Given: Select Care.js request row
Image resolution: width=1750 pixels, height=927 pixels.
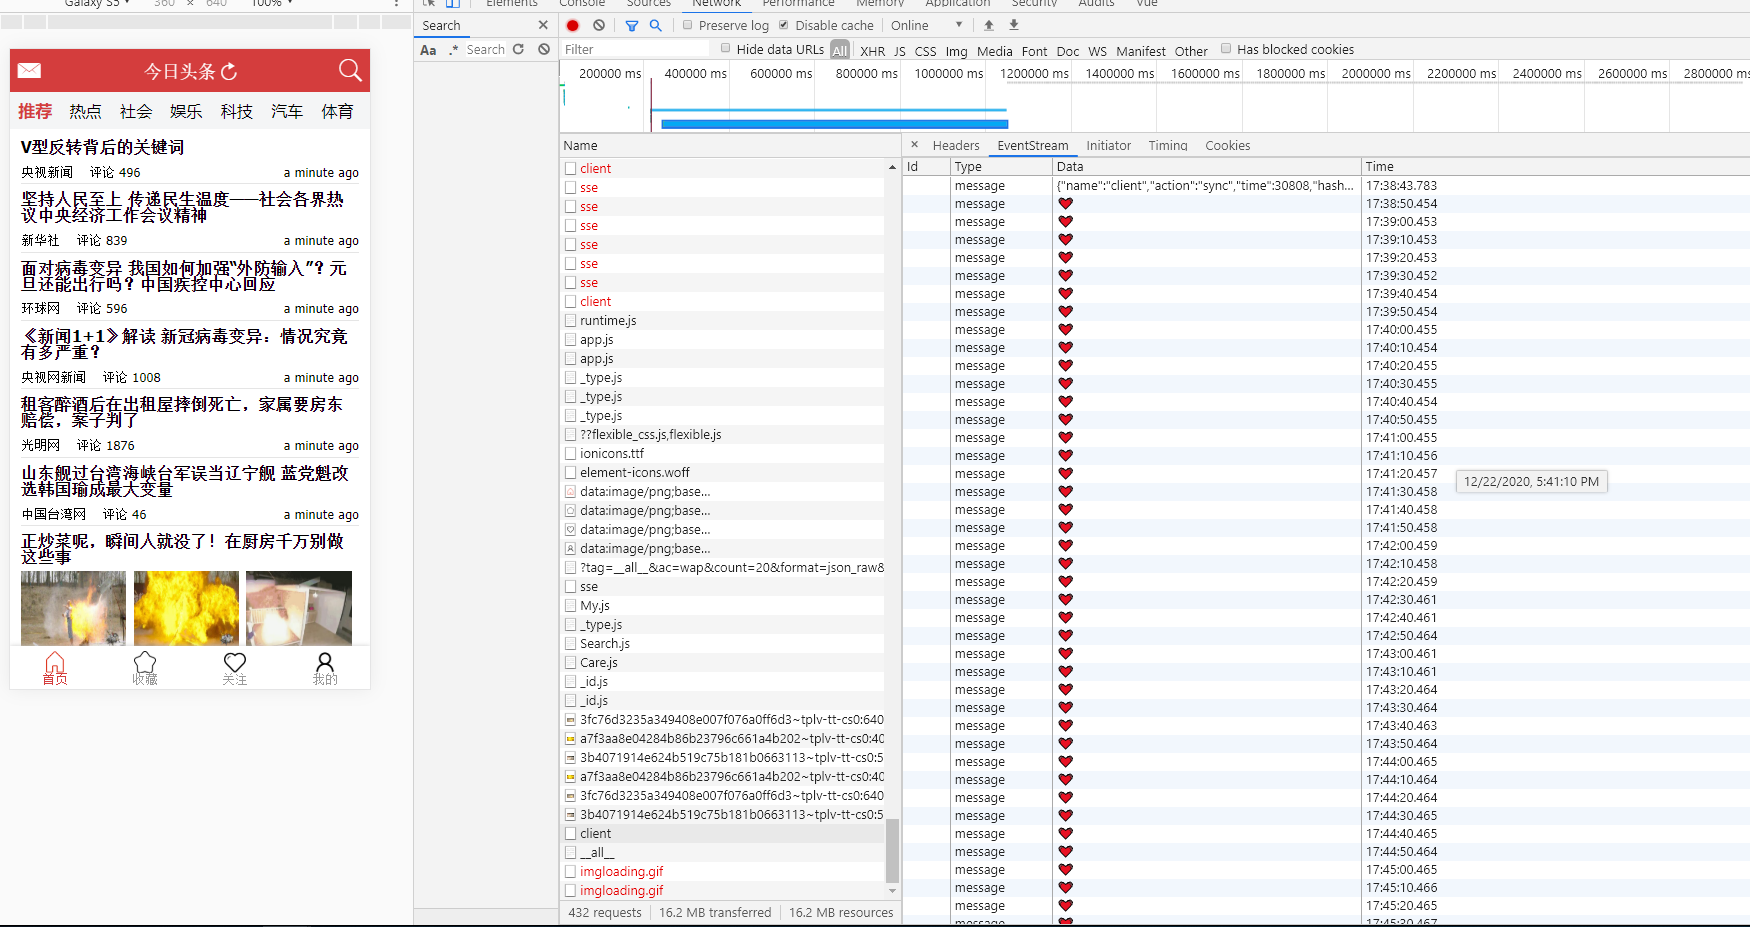Looking at the screenshot, I should tap(724, 662).
